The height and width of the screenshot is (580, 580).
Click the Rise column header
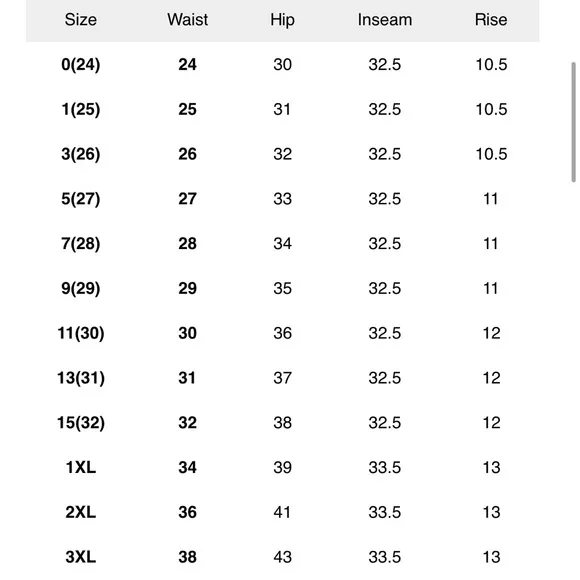(x=491, y=20)
